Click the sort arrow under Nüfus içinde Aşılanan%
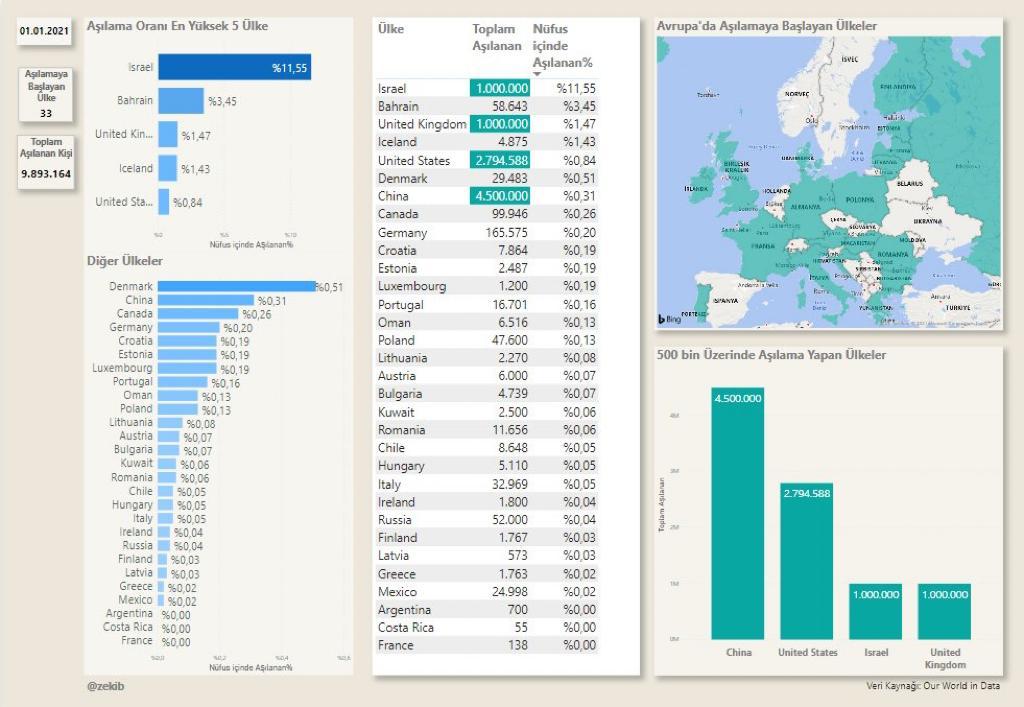This screenshot has width=1024, height=707. (538, 74)
